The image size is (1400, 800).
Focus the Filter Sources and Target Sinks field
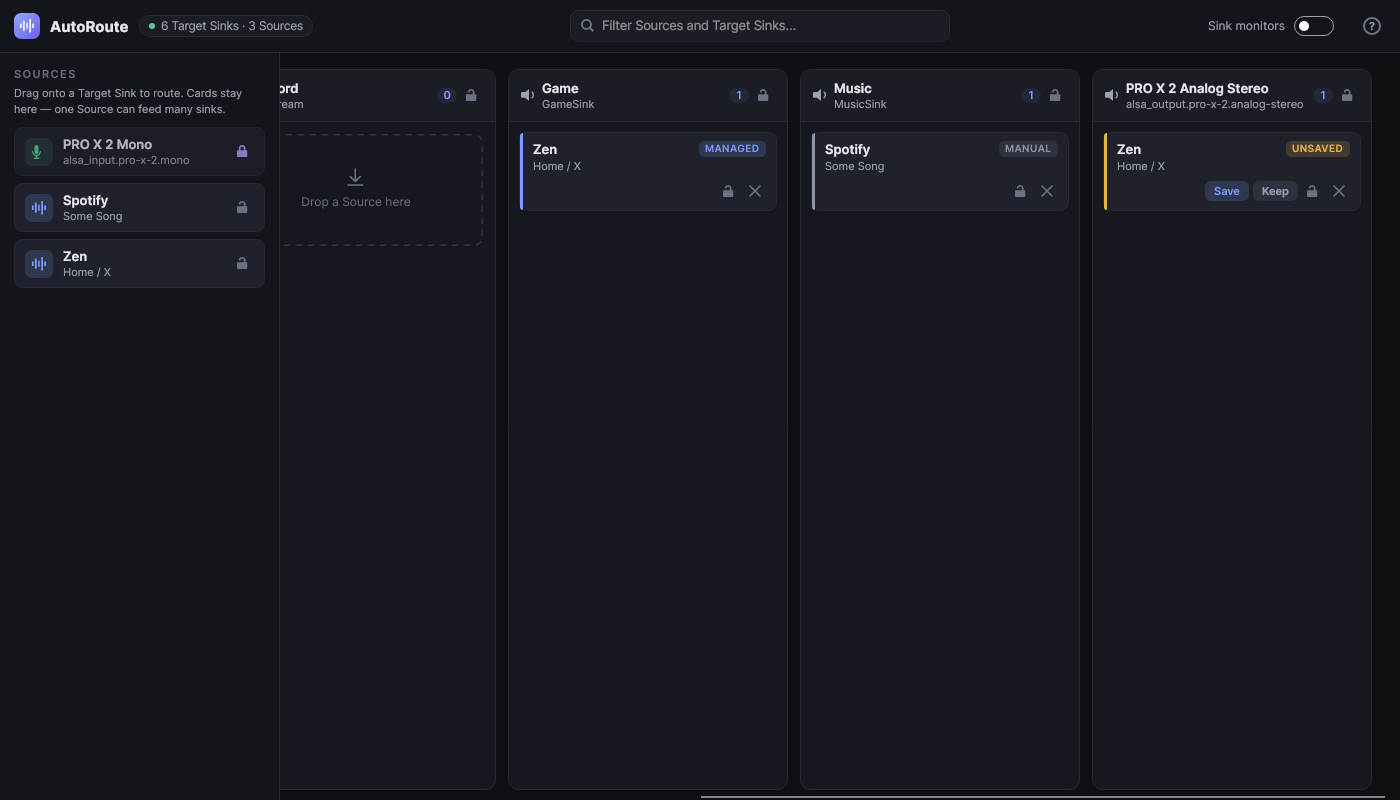click(x=759, y=26)
